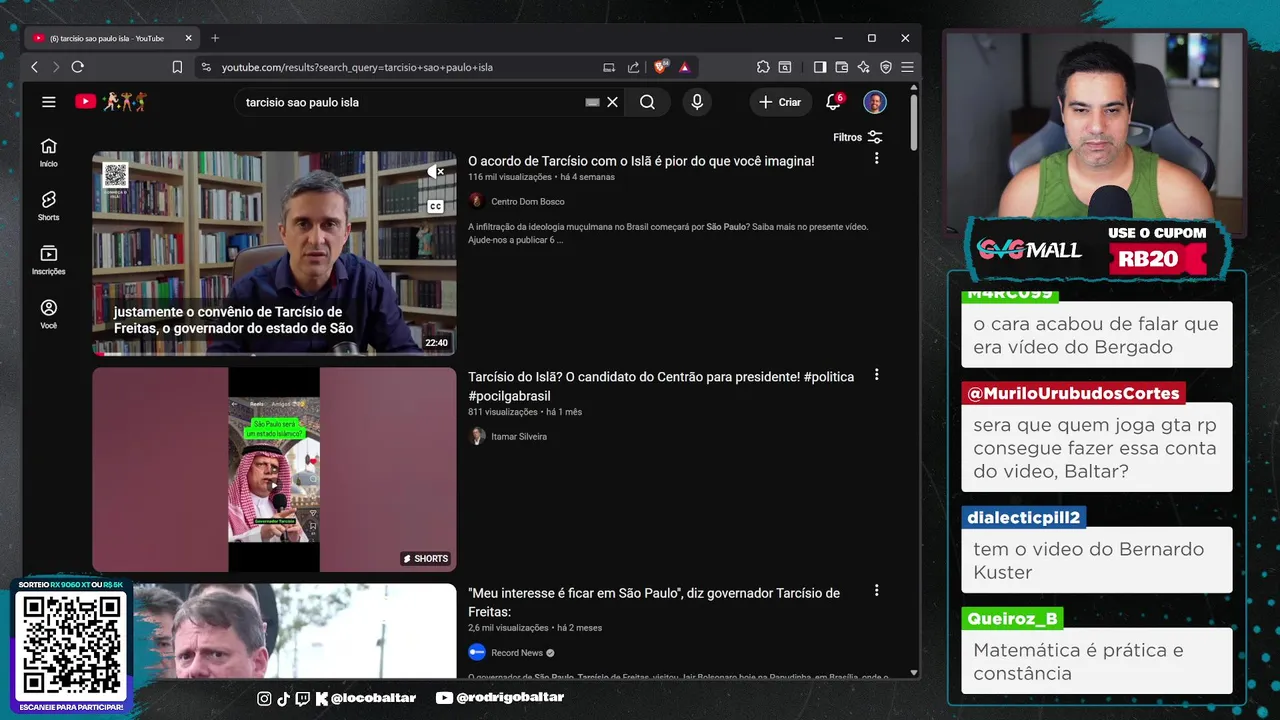Toggle the browser sidebar panel

tap(820, 67)
